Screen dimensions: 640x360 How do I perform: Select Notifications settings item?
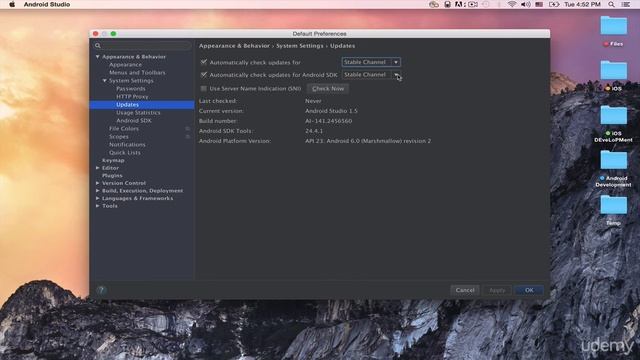click(x=127, y=144)
